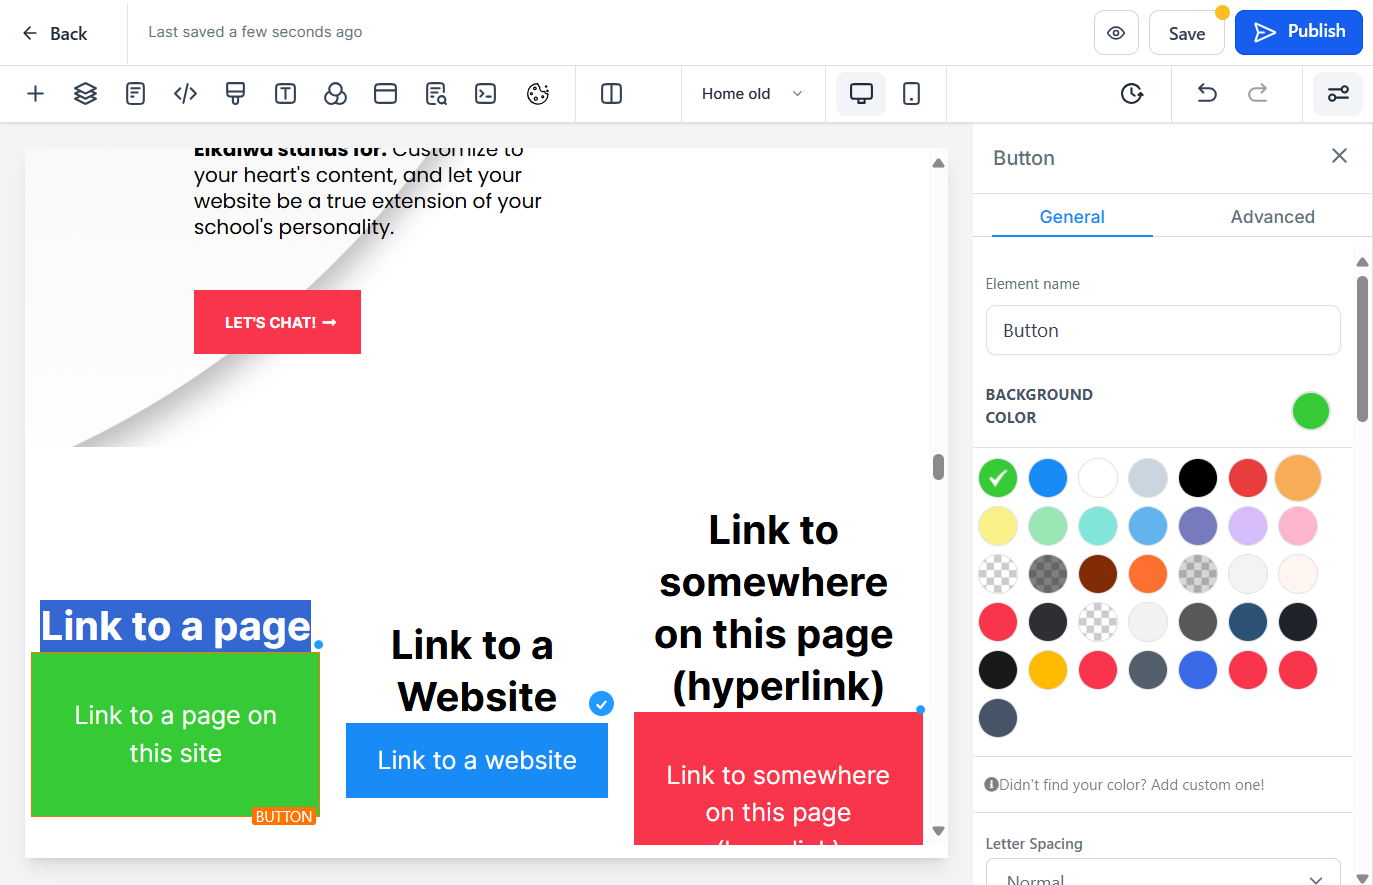Open the Home old page dropdown
The width and height of the screenshot is (1373, 885).
tap(753, 94)
